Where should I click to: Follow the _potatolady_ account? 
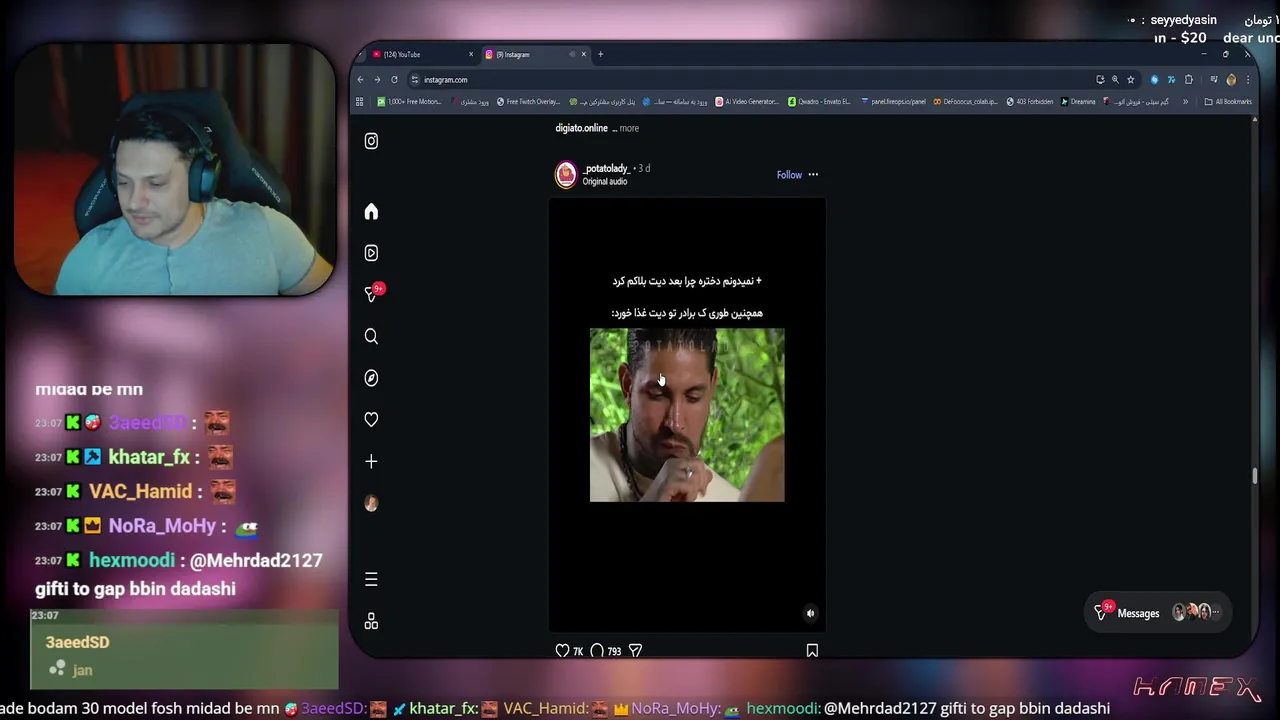coord(789,175)
